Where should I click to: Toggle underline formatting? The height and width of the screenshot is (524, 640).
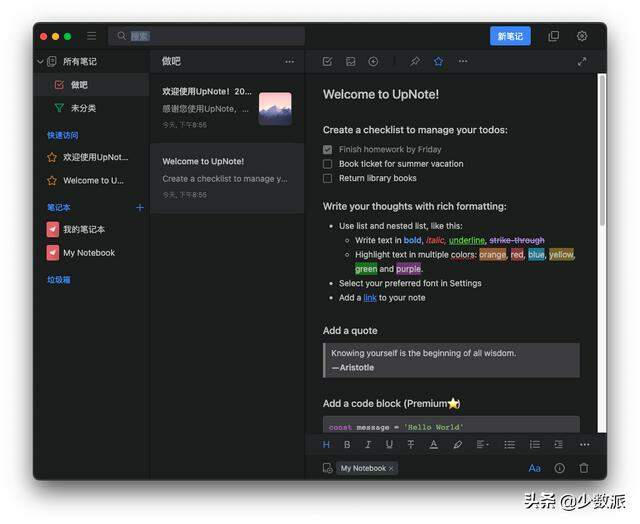389,445
